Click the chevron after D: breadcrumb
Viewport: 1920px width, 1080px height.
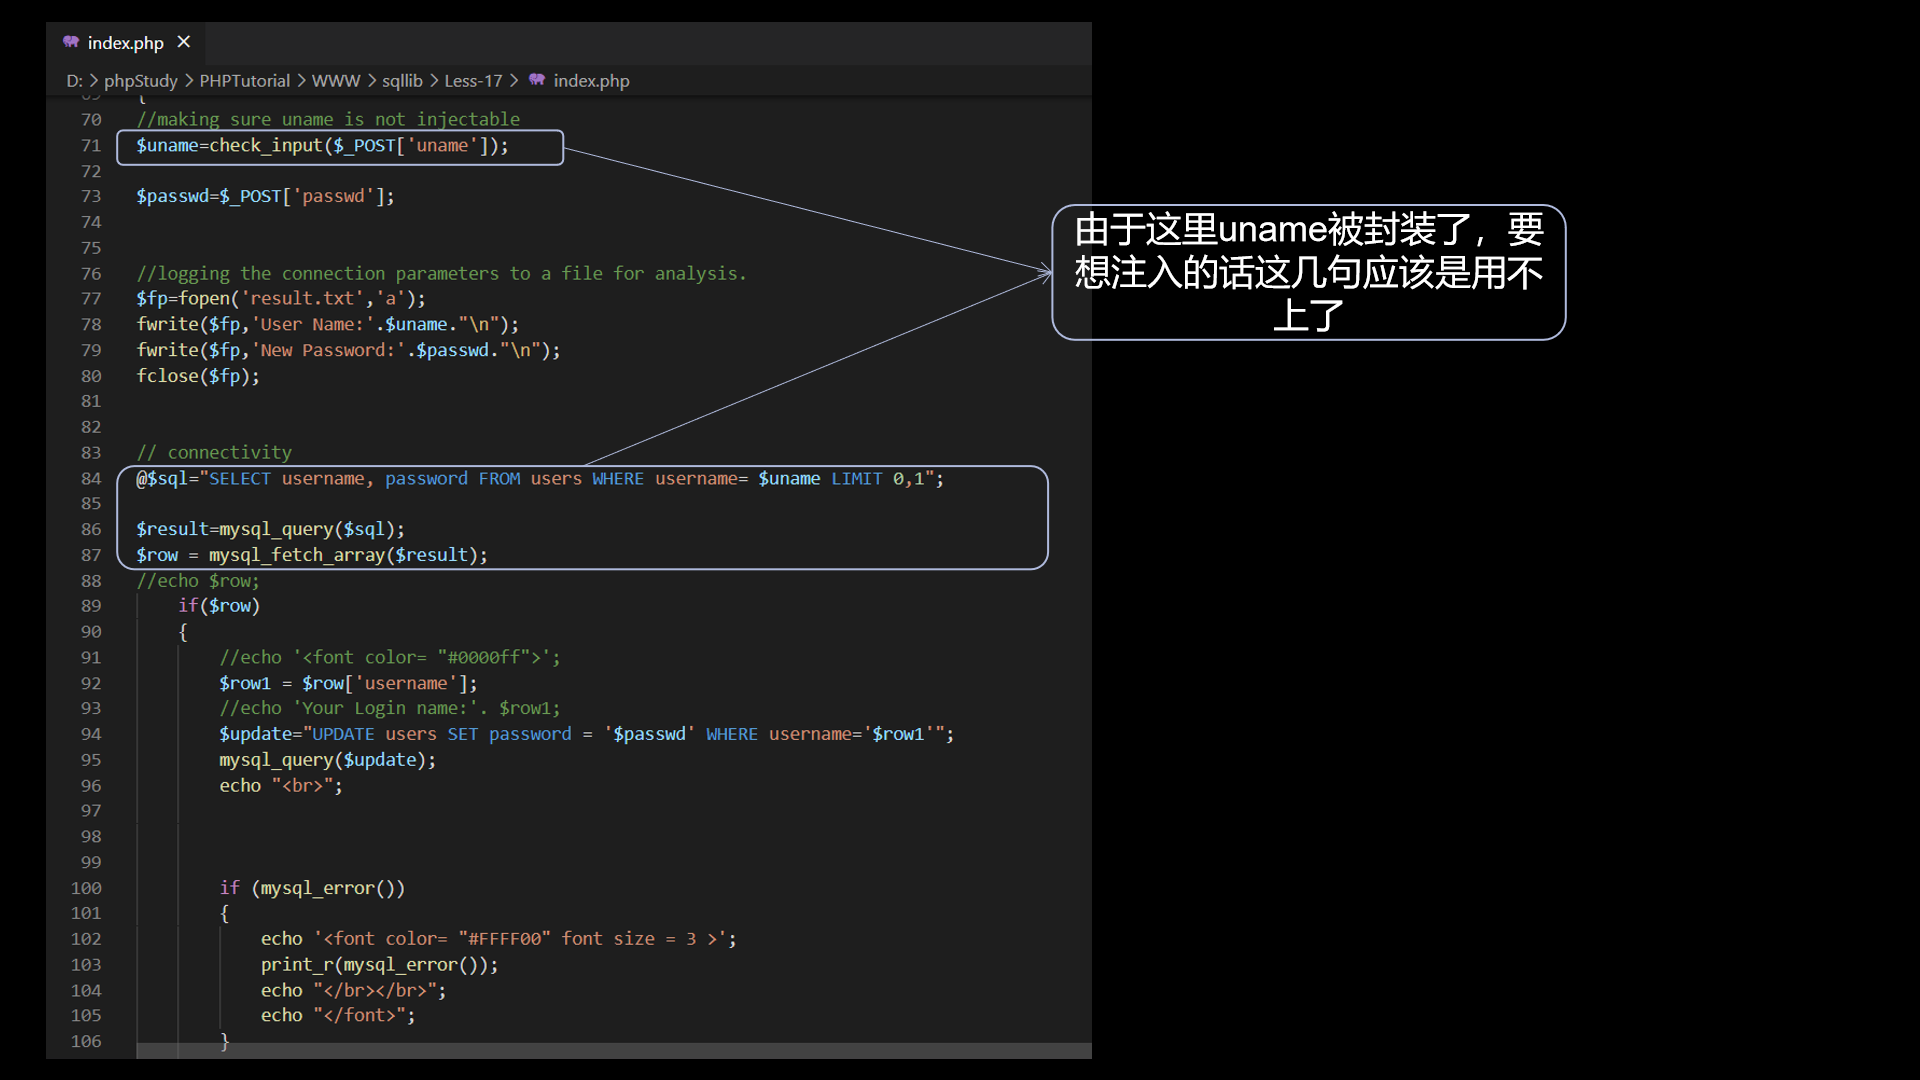pos(94,81)
